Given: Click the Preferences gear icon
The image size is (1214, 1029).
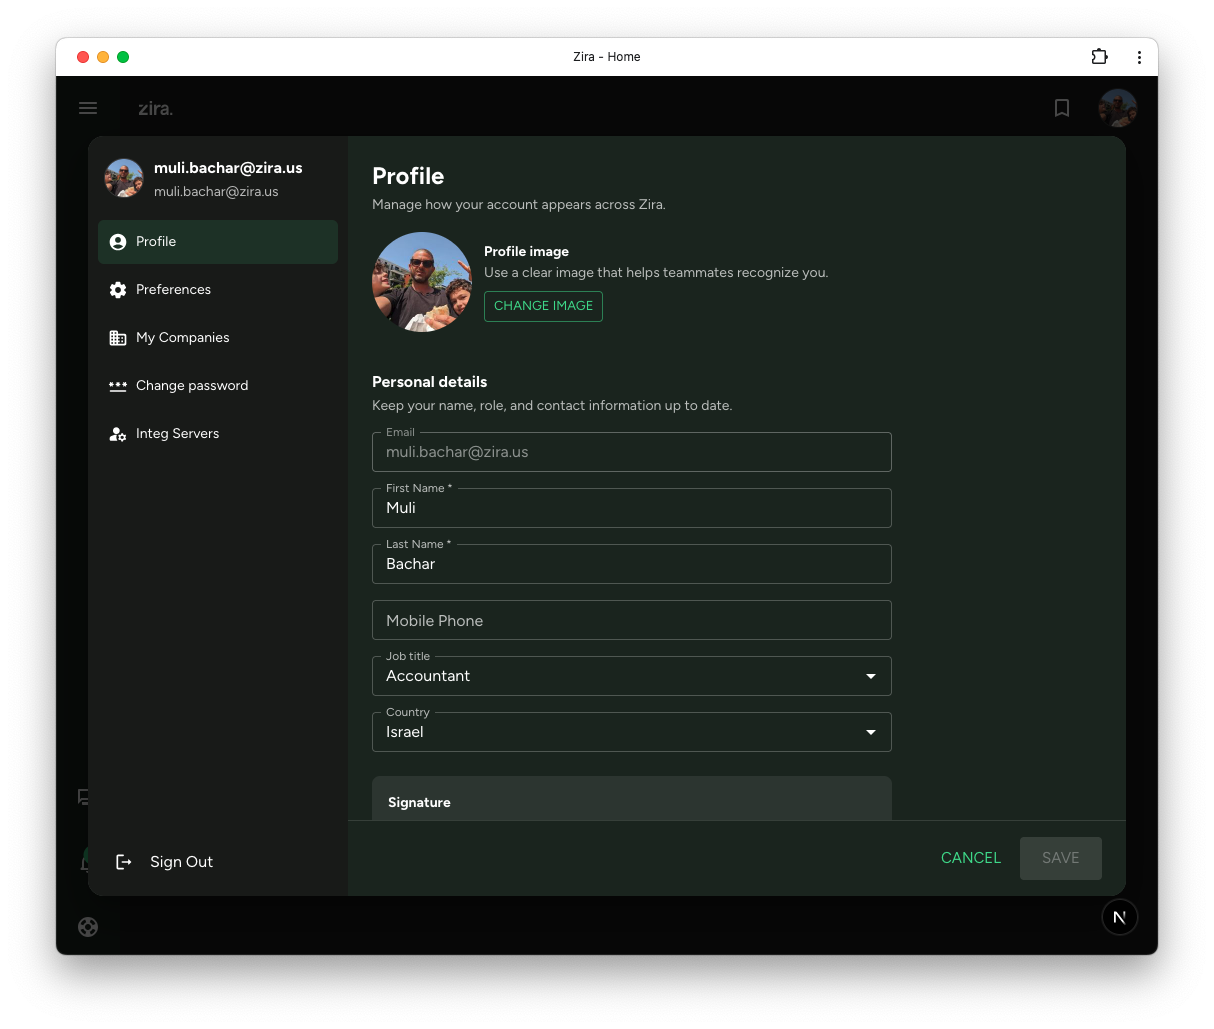Looking at the screenshot, I should click(118, 290).
